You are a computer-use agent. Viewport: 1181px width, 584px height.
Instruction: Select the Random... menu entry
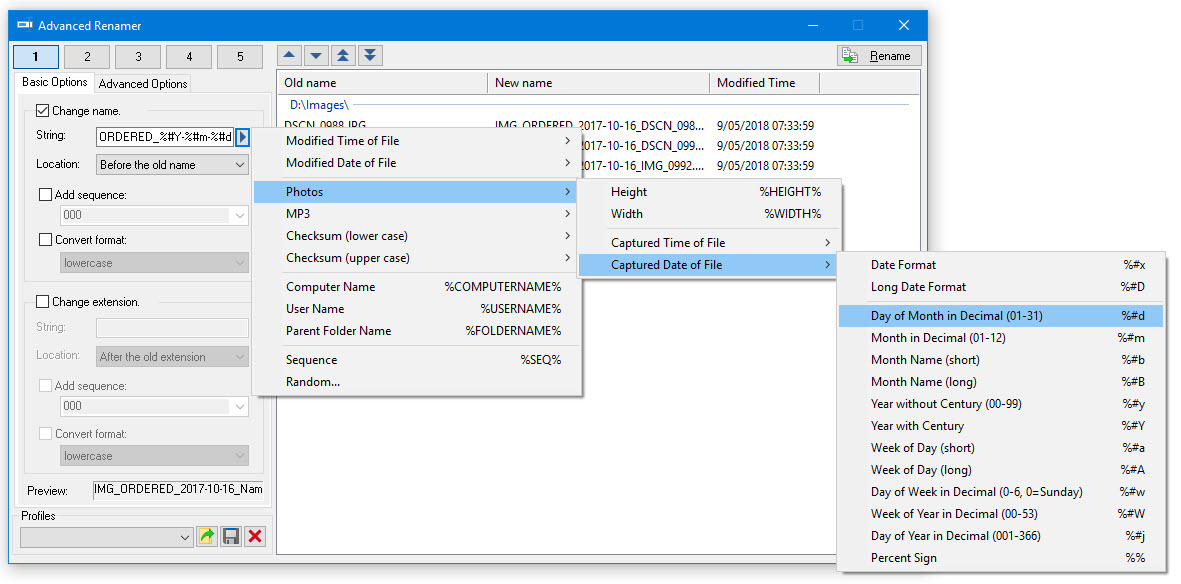click(417, 382)
